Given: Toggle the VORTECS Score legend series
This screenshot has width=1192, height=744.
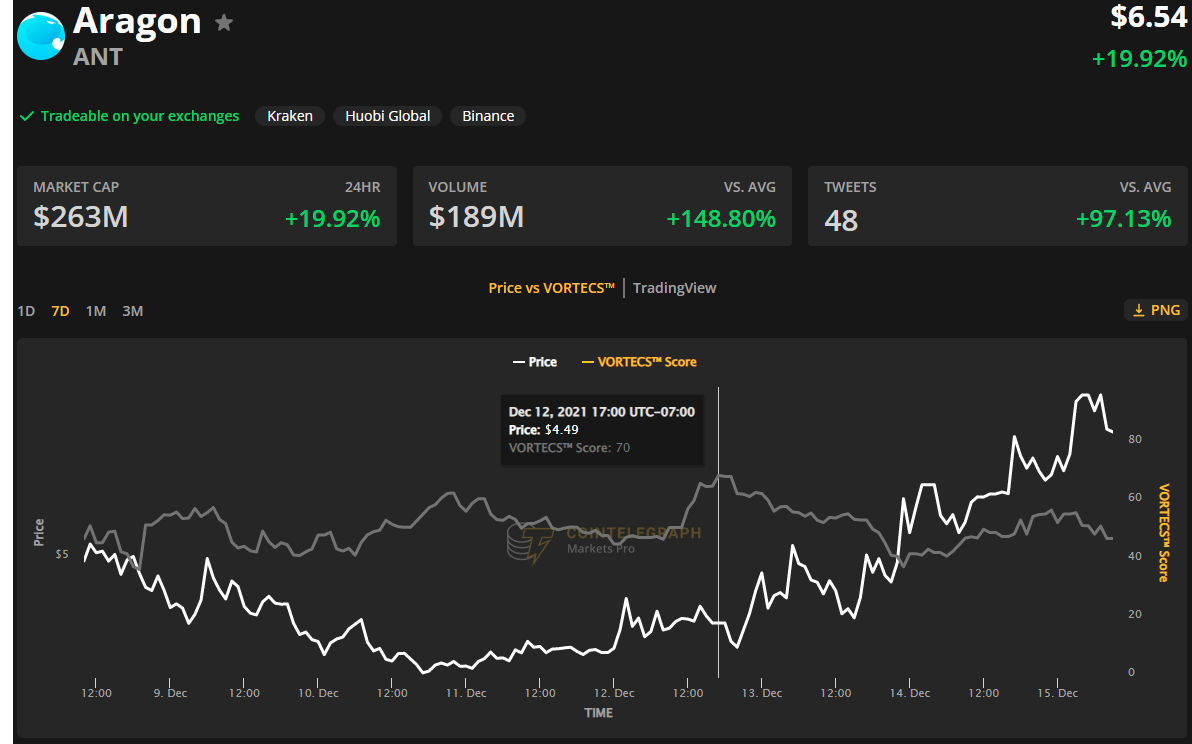Looking at the screenshot, I should tap(639, 362).
